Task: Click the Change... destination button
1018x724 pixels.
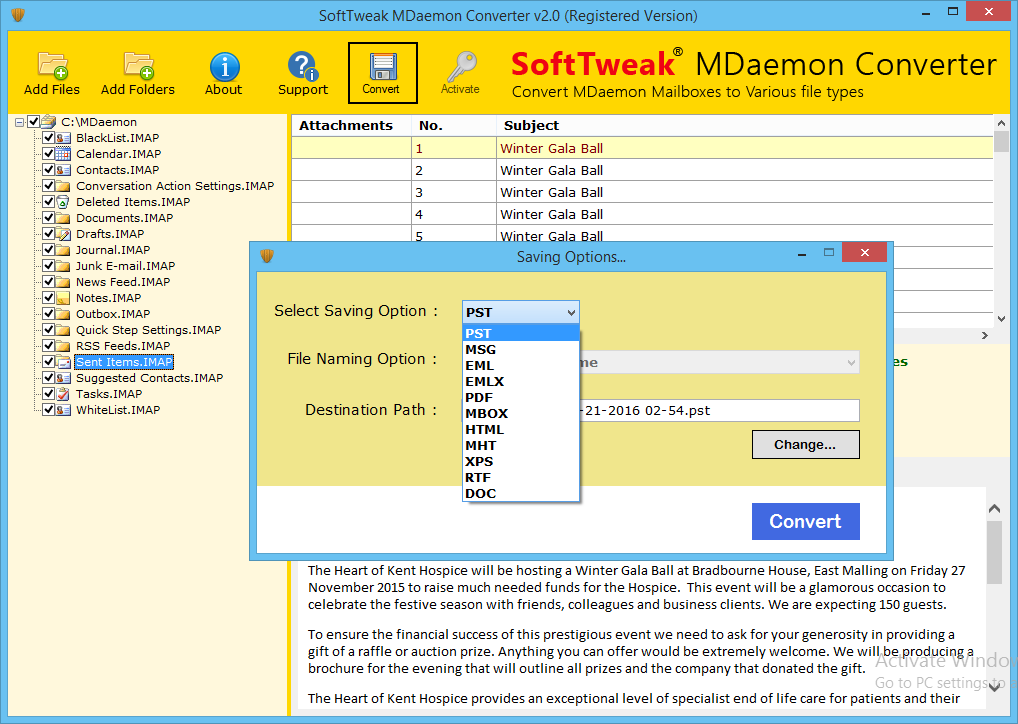Action: (805, 445)
